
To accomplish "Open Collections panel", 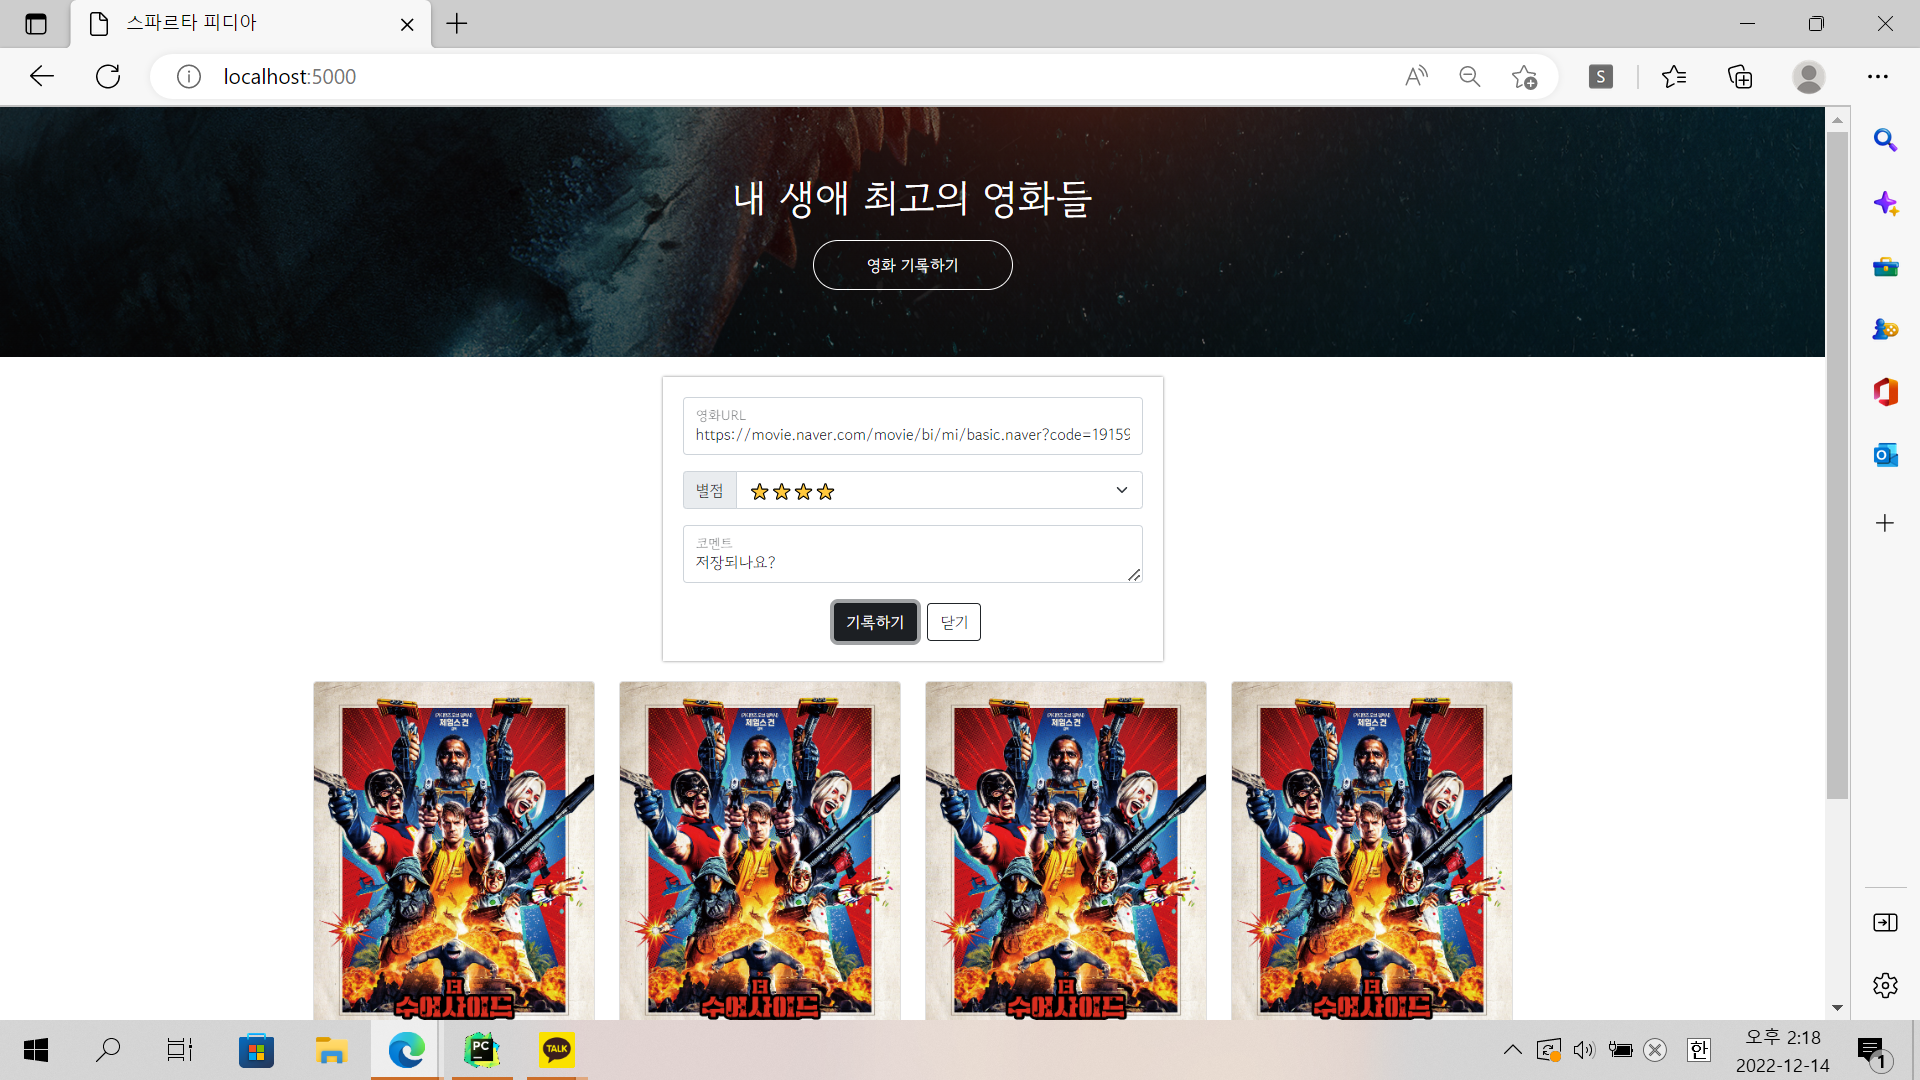I will pos(1740,76).
